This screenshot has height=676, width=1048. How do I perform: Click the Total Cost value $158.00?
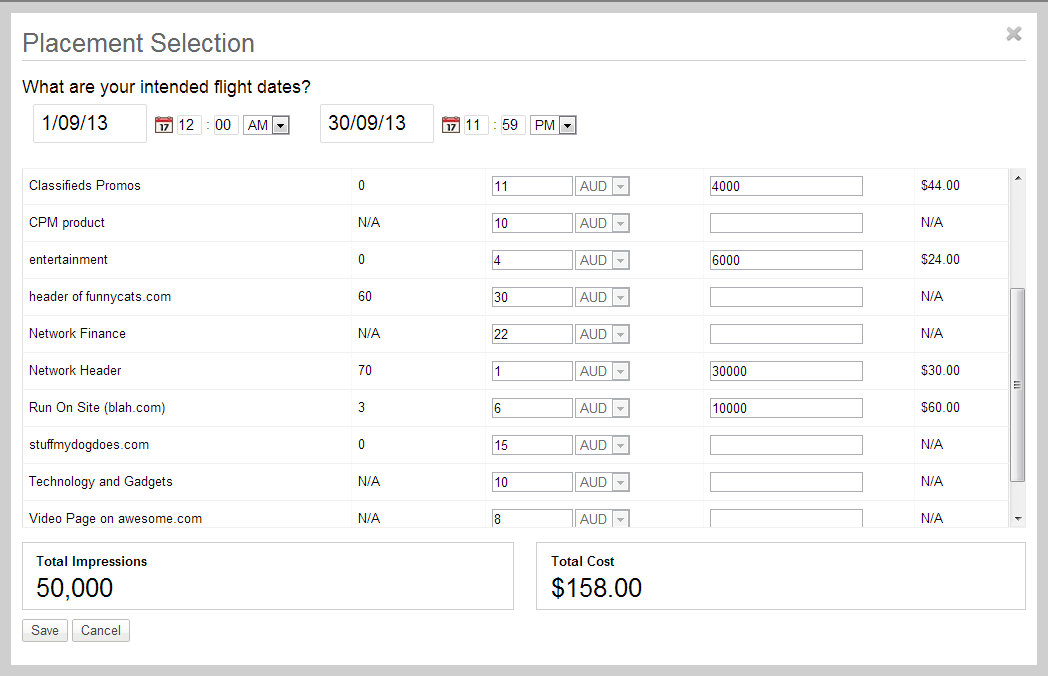tap(596, 588)
